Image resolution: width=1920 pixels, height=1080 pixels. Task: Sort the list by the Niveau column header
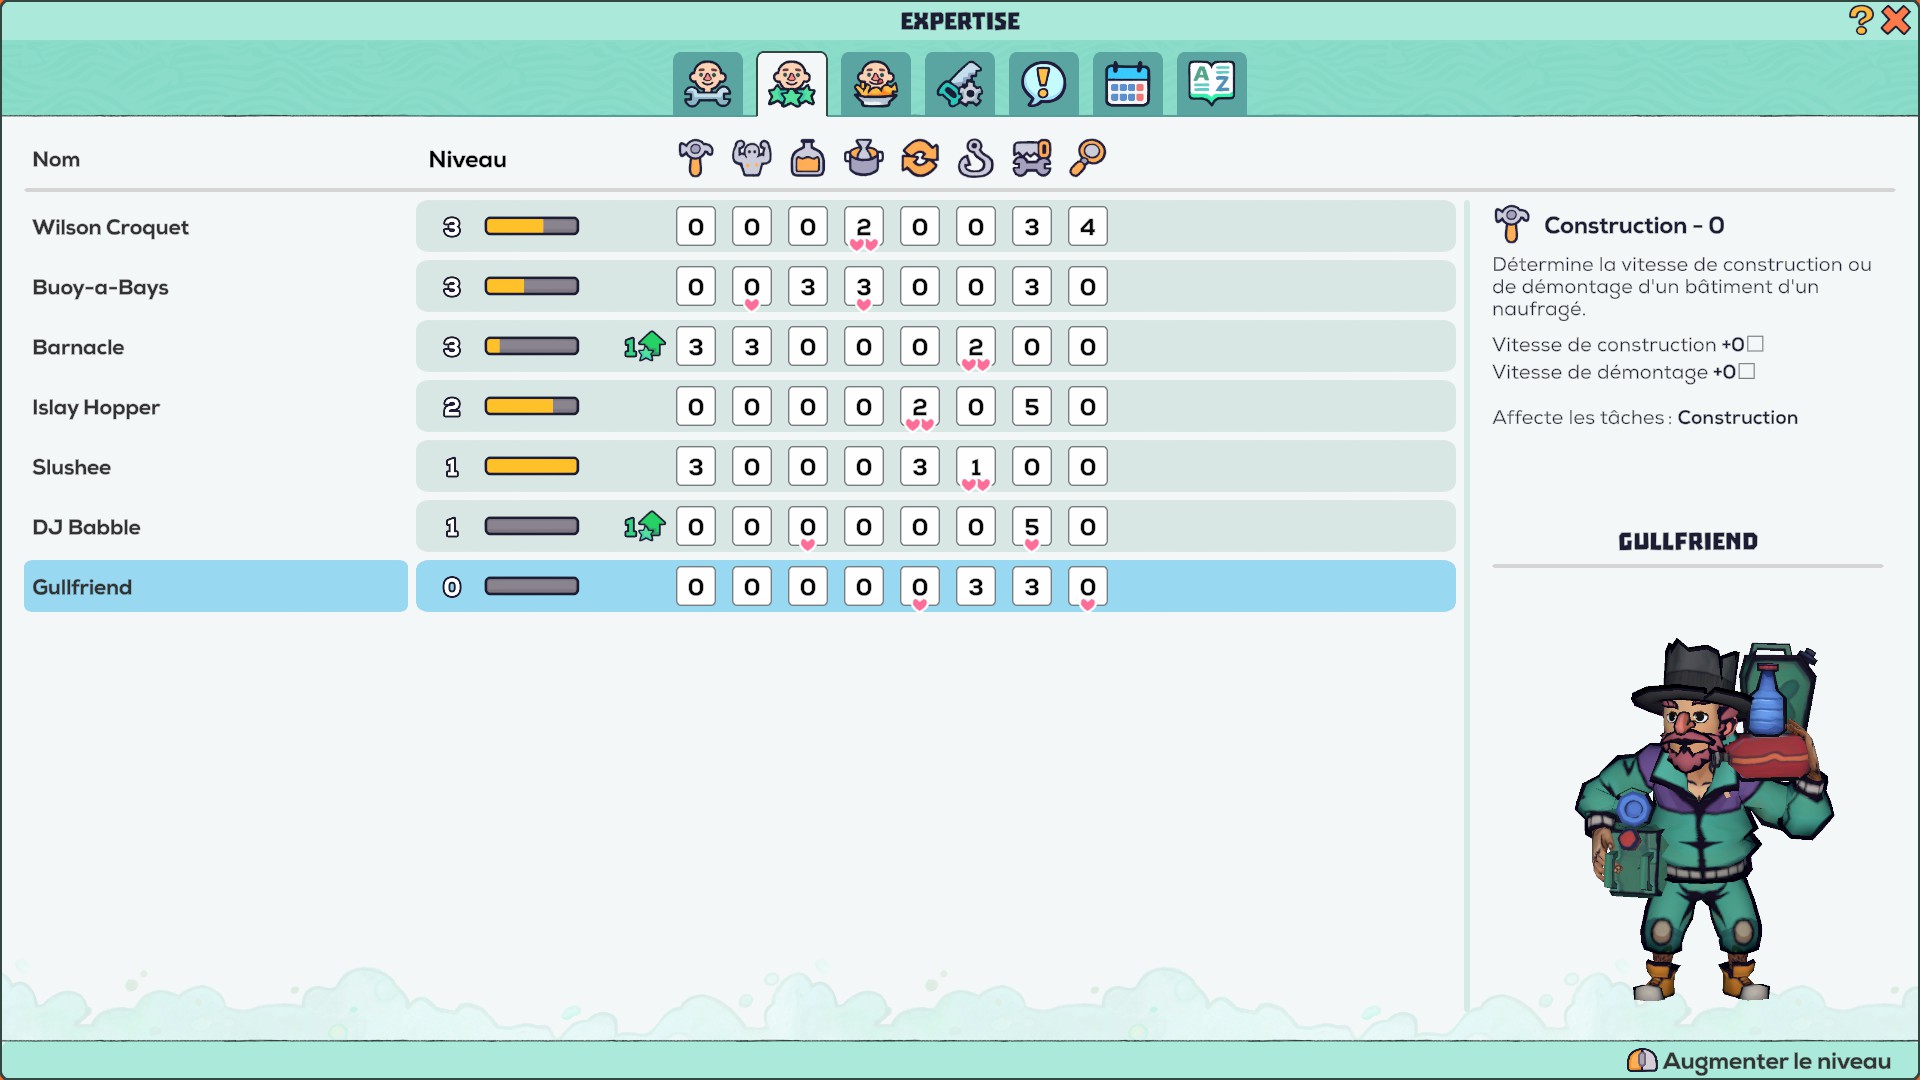click(467, 160)
